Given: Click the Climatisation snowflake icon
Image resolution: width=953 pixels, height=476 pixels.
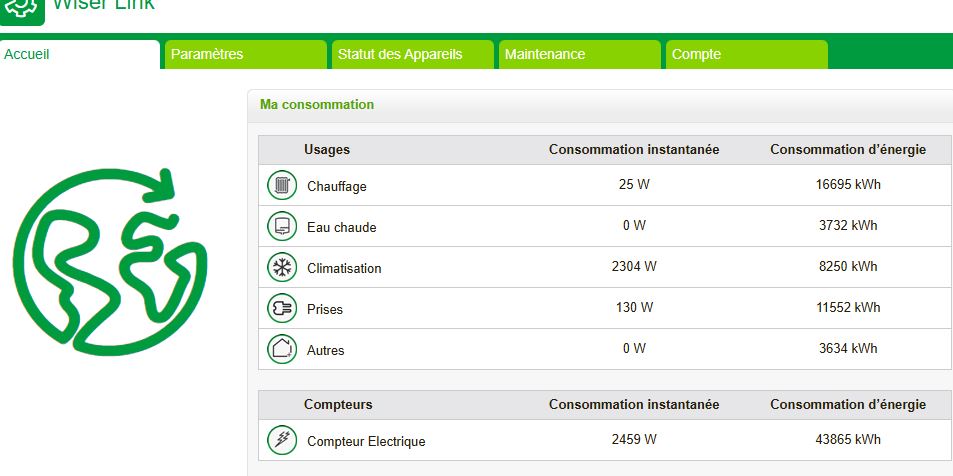Looking at the screenshot, I should [x=282, y=267].
